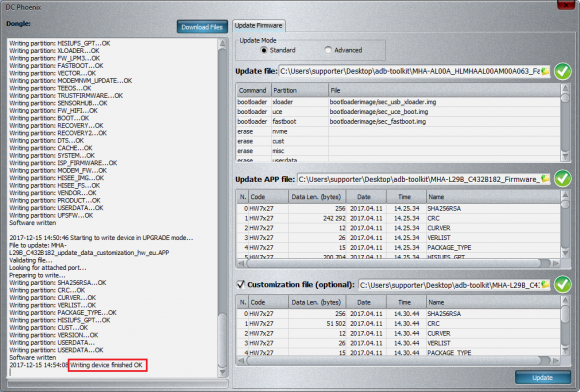The height and width of the screenshot is (392, 580).
Task: Click horizontal scrollbar of Customization table
Action: pos(398,360)
